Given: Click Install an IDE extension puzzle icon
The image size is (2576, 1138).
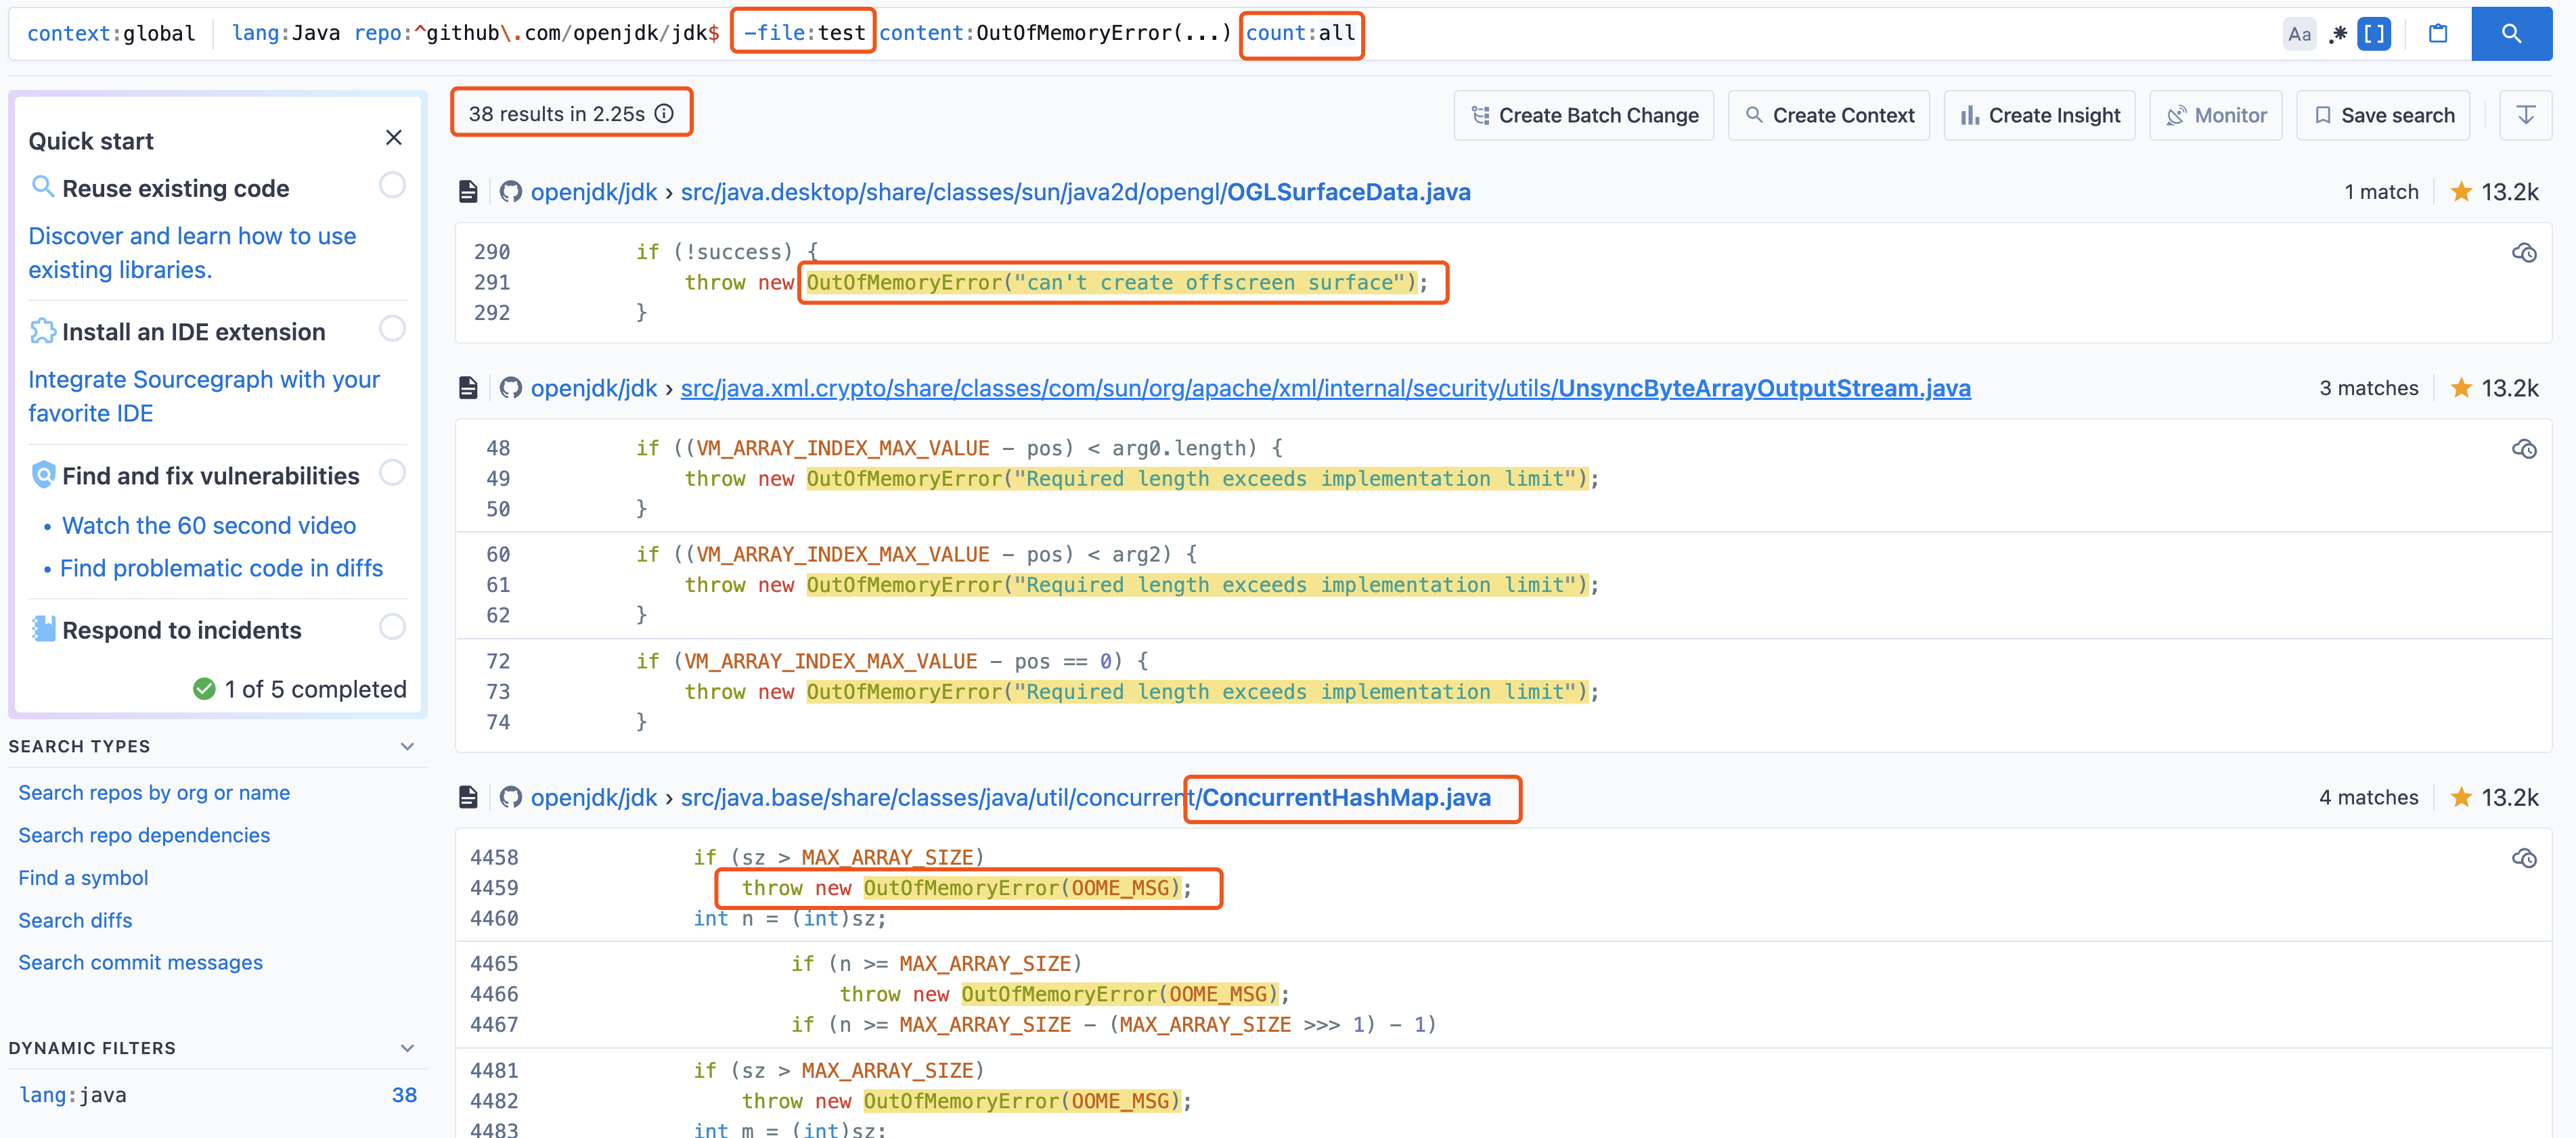Looking at the screenshot, I should (43, 331).
